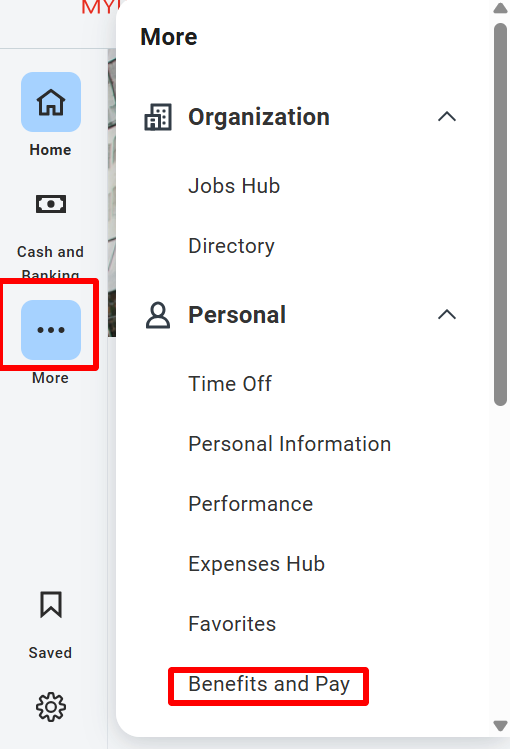Screen dimensions: 510x749
Task: Click the scrollbar down arrow
Action: pos(500,726)
